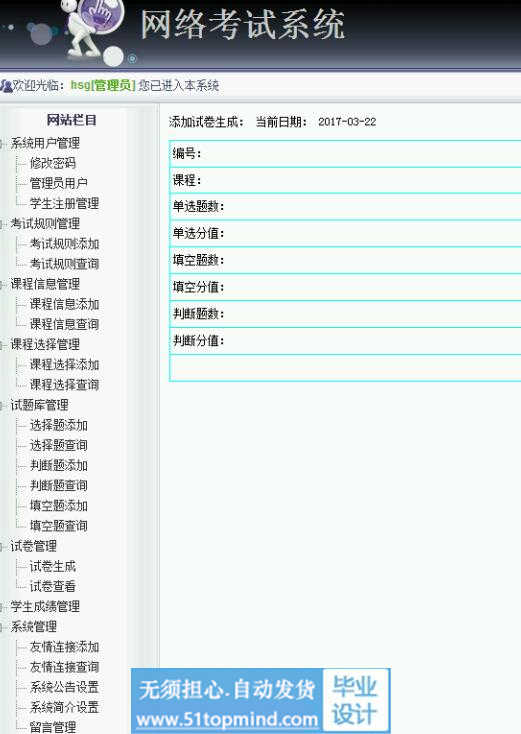Click the mascot logo in the header
The width and height of the screenshot is (521, 734).
(95, 31)
